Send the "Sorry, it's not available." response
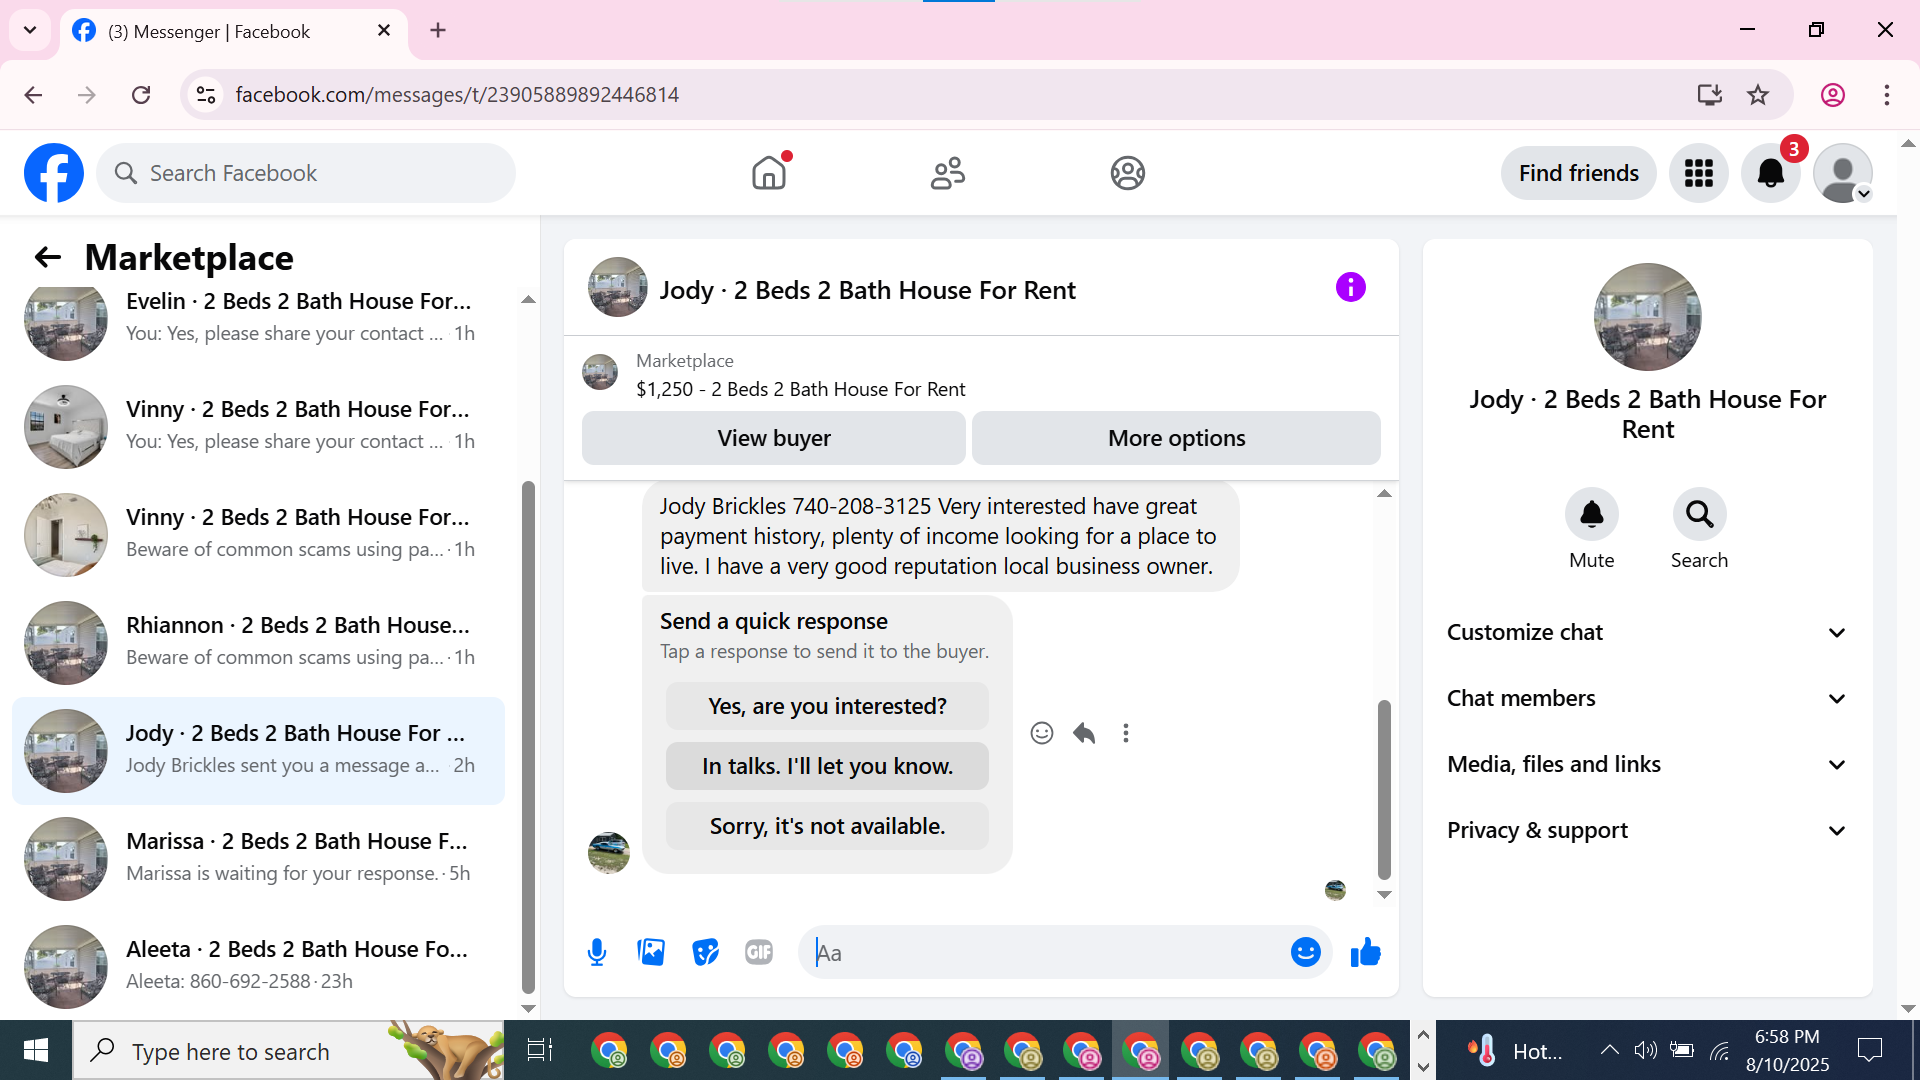 pyautogui.click(x=827, y=826)
